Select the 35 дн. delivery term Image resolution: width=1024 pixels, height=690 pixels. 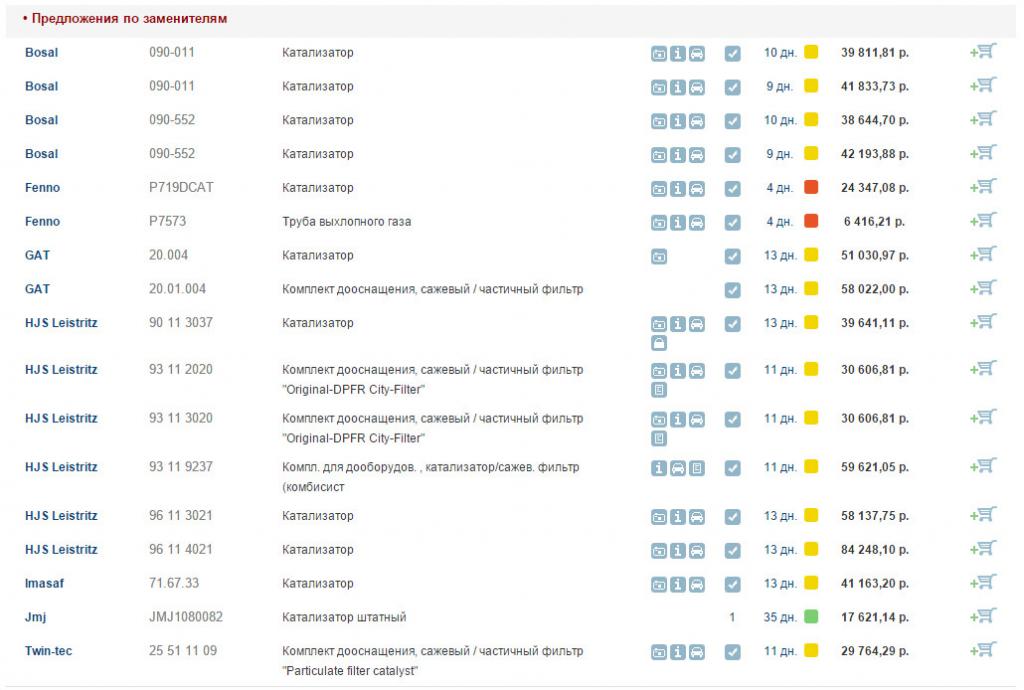point(780,617)
